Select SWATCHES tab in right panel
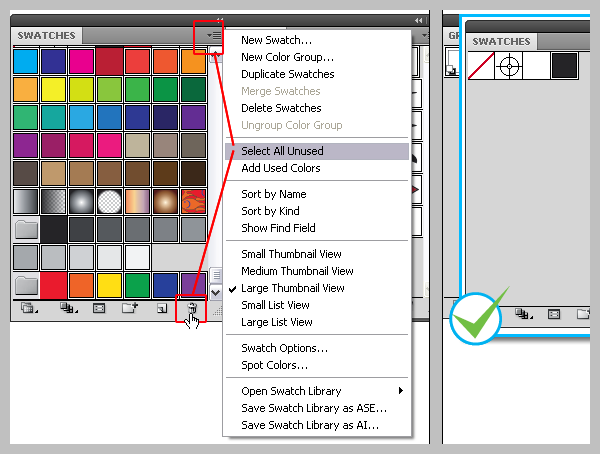 click(501, 41)
